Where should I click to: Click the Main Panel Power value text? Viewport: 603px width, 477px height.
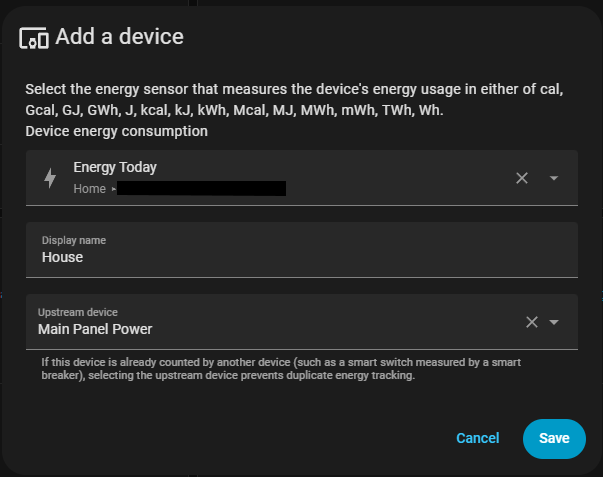coord(95,329)
